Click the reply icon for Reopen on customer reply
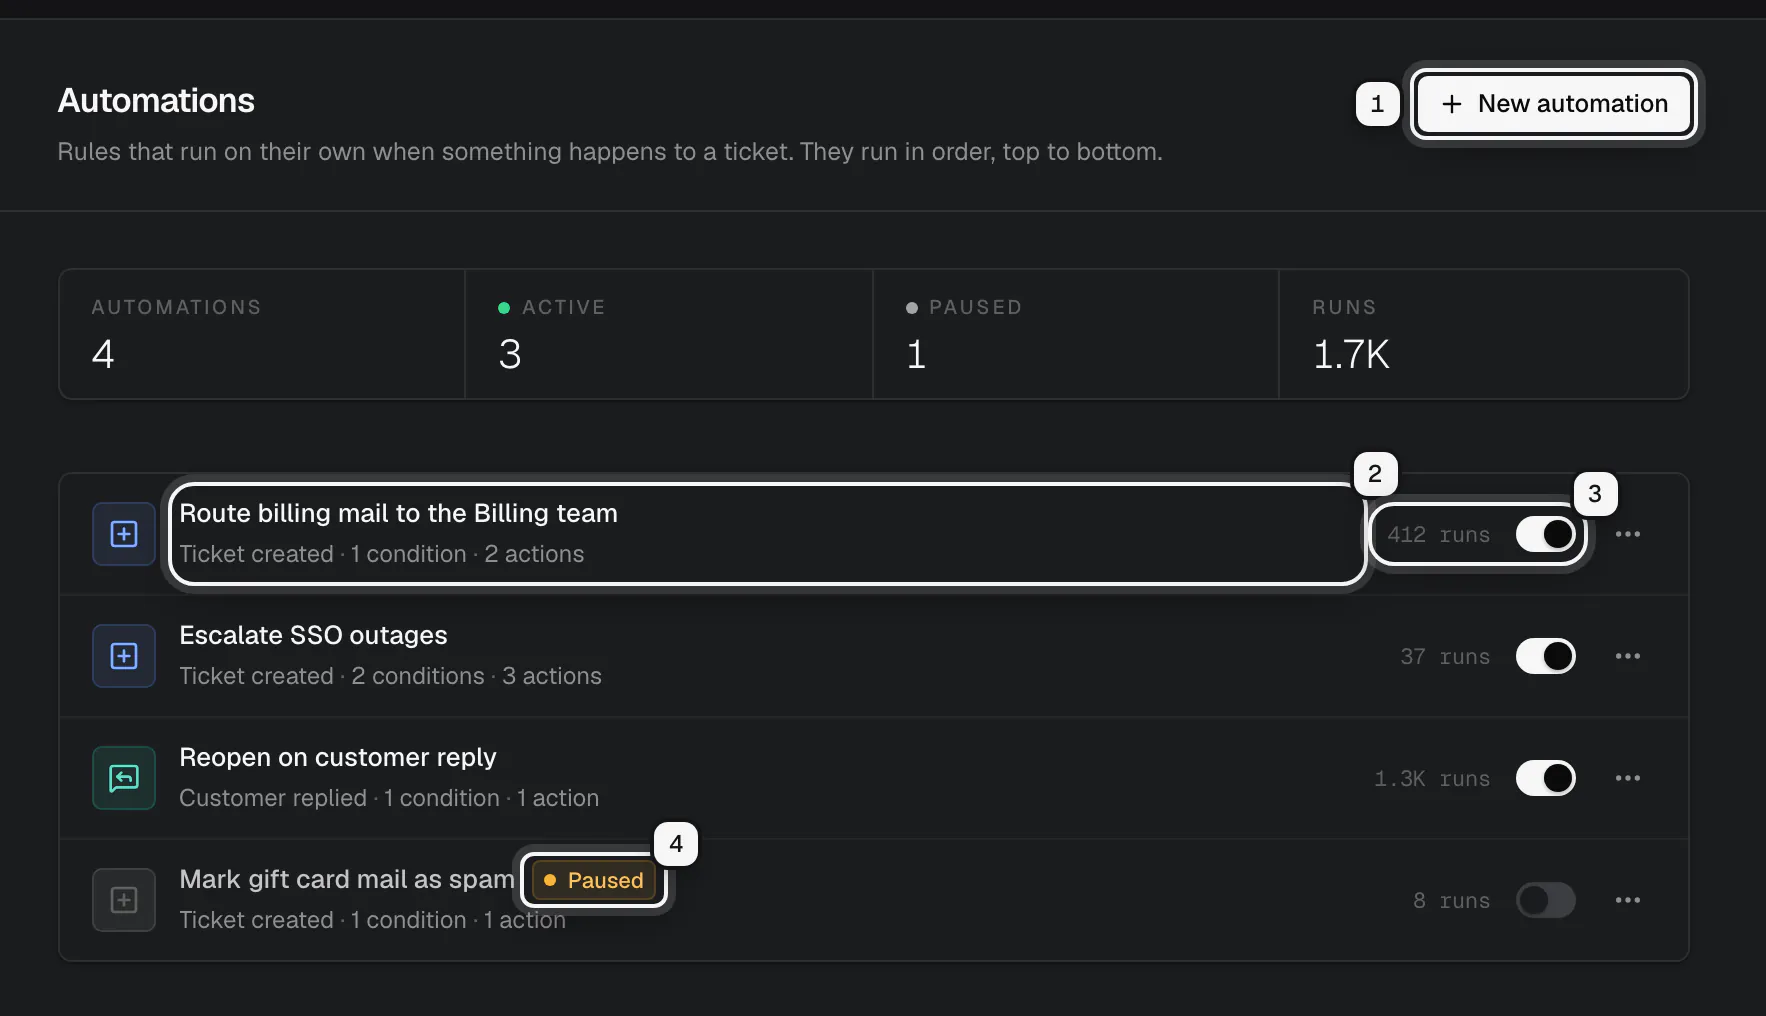 point(124,778)
